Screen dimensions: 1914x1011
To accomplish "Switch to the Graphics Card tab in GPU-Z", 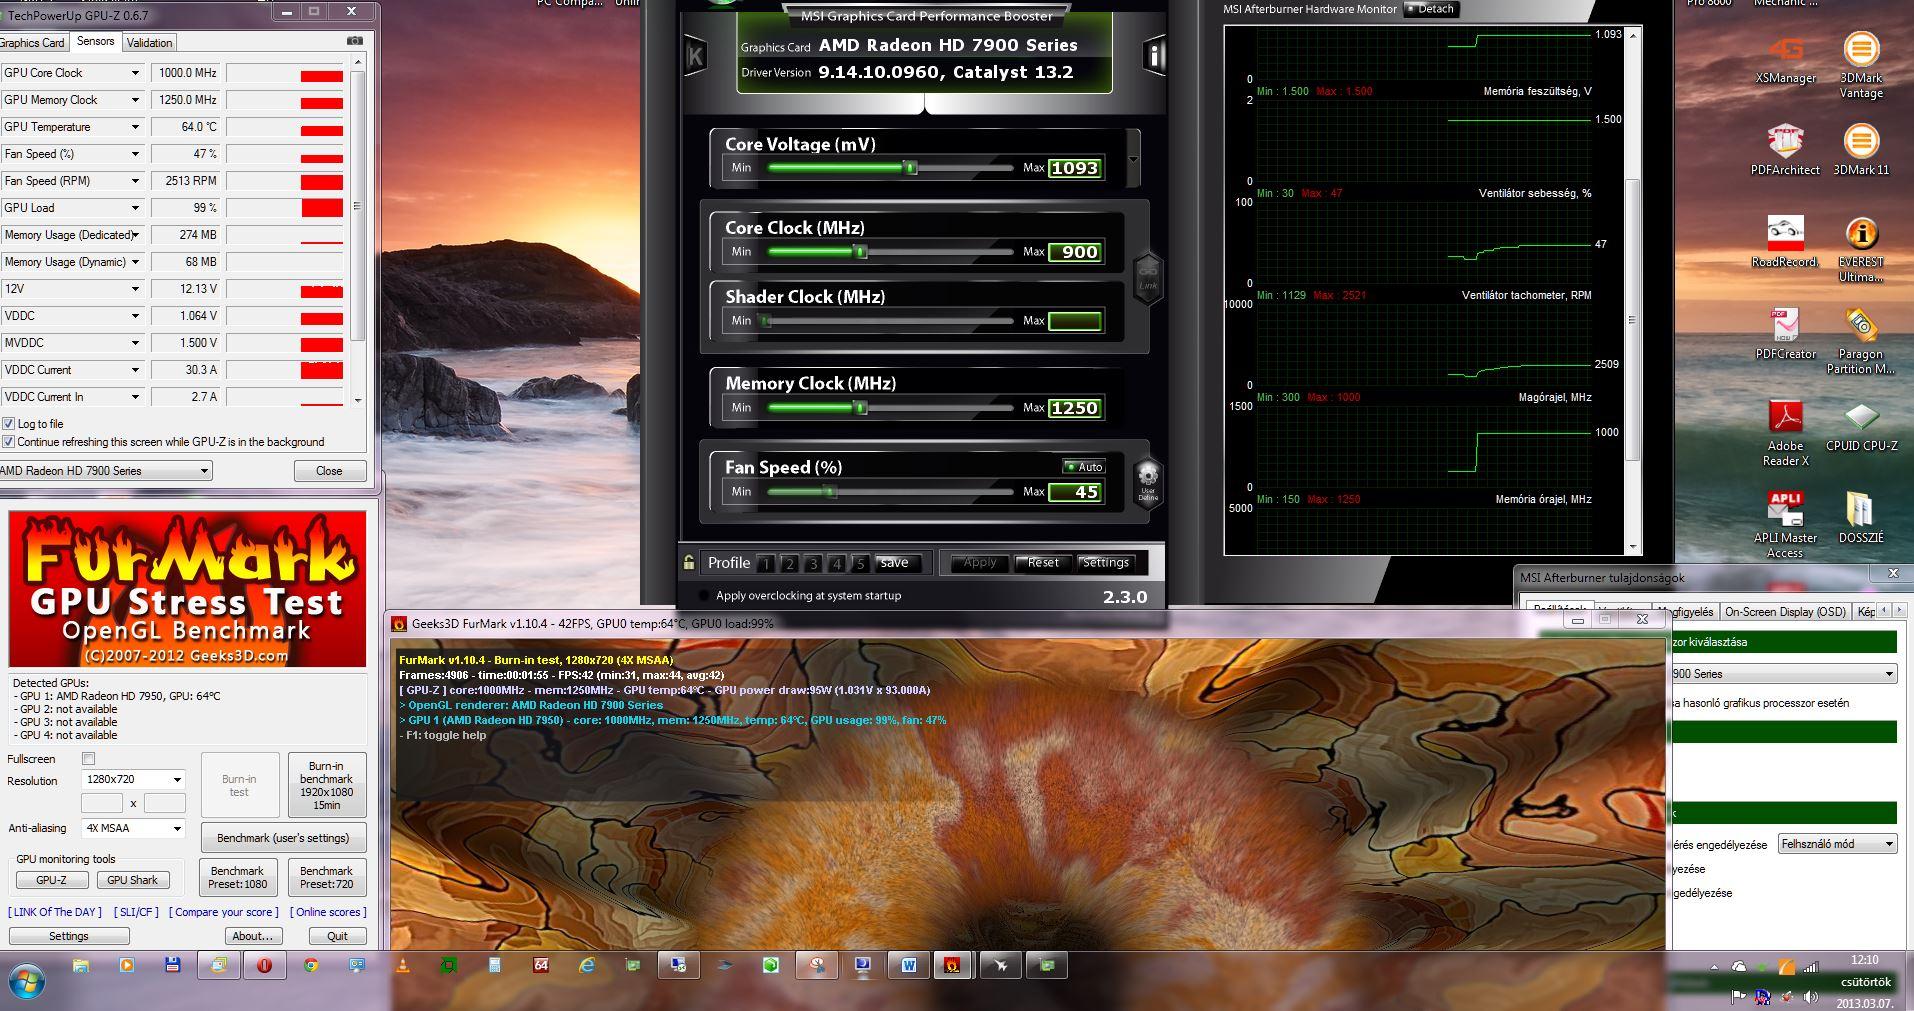I will tap(32, 43).
